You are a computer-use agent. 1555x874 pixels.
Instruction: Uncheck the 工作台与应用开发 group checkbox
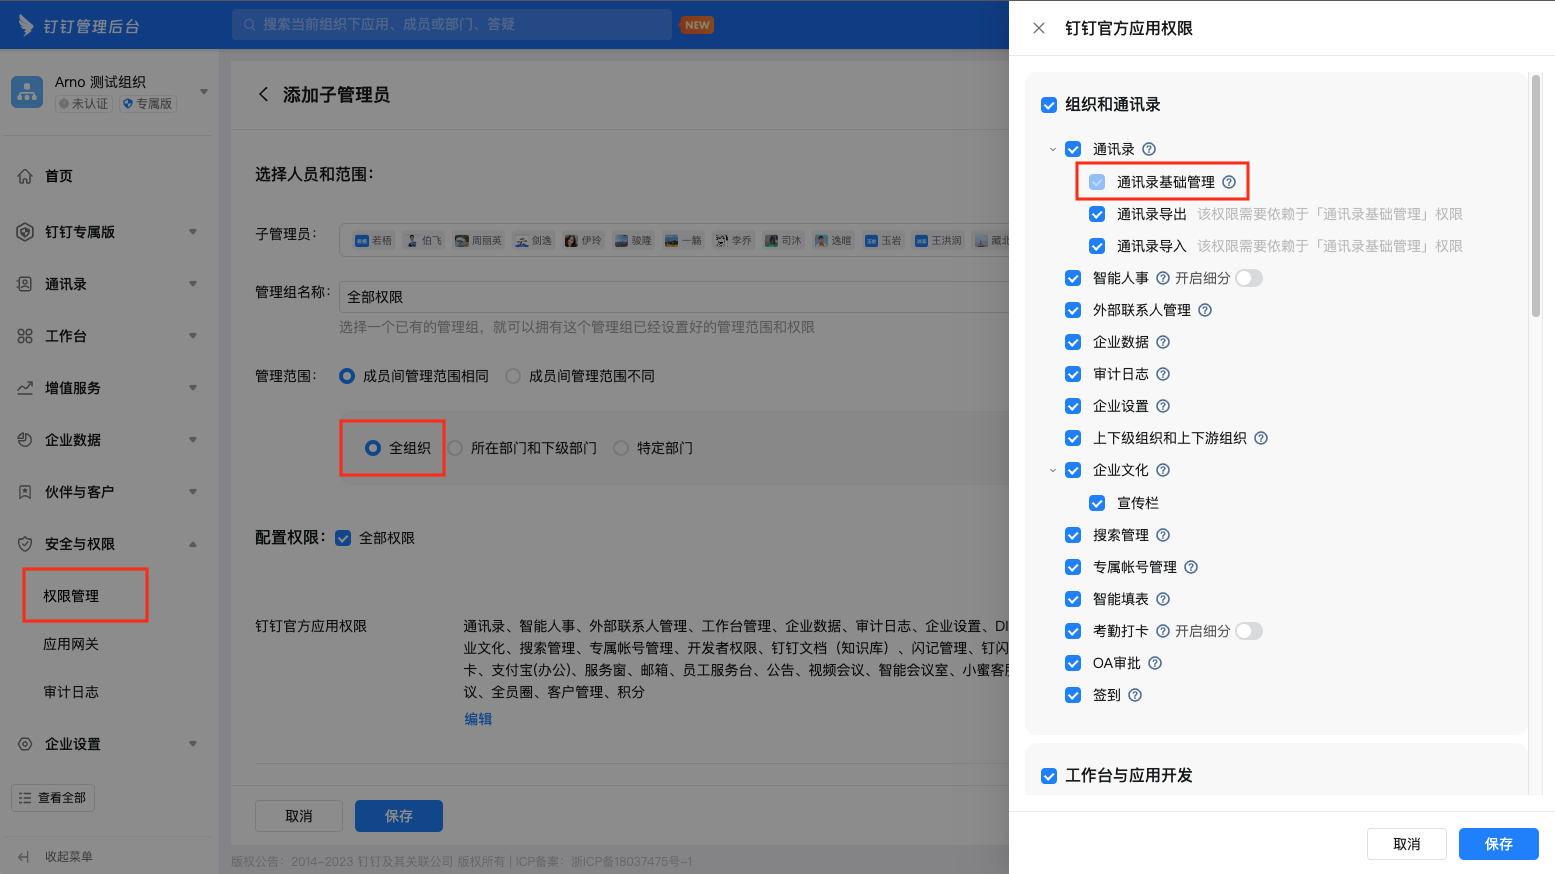1049,776
